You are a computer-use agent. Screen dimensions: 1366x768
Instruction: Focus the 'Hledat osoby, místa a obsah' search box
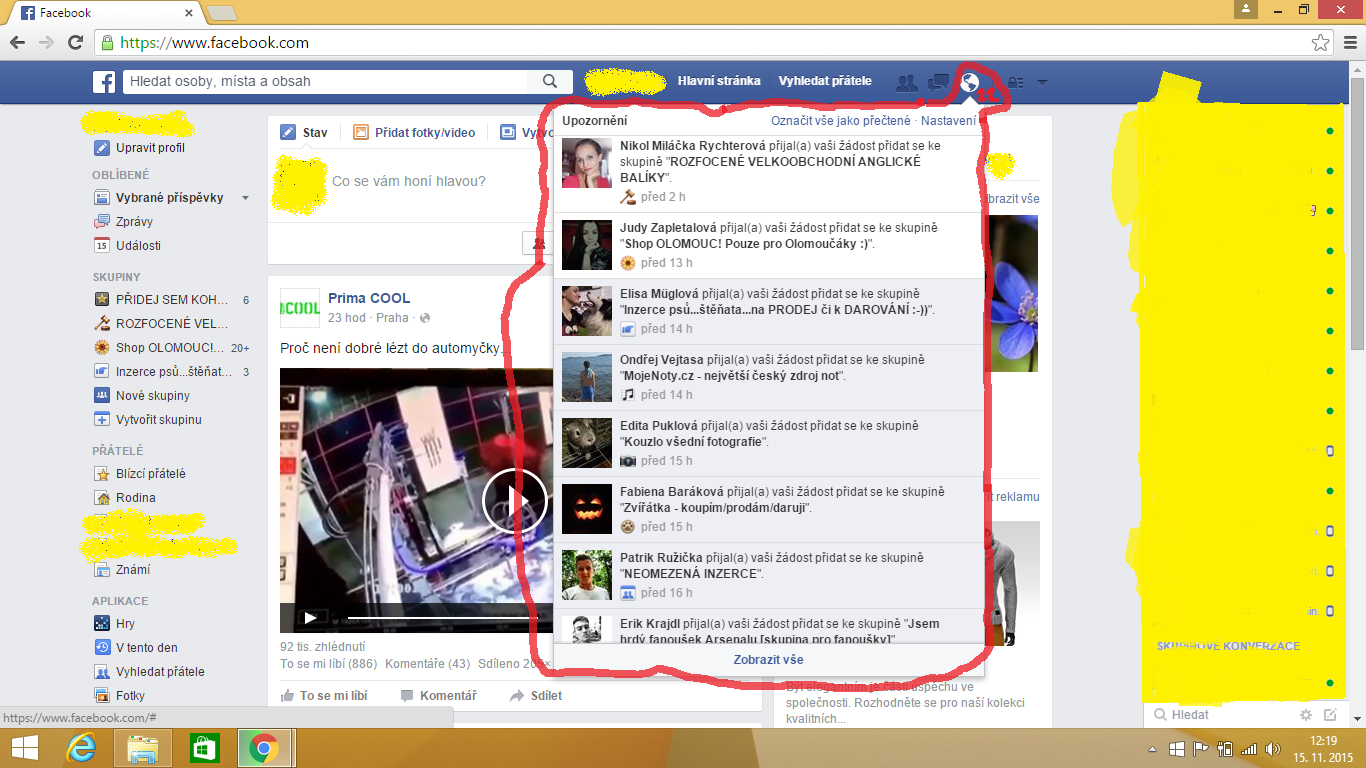[x=325, y=82]
